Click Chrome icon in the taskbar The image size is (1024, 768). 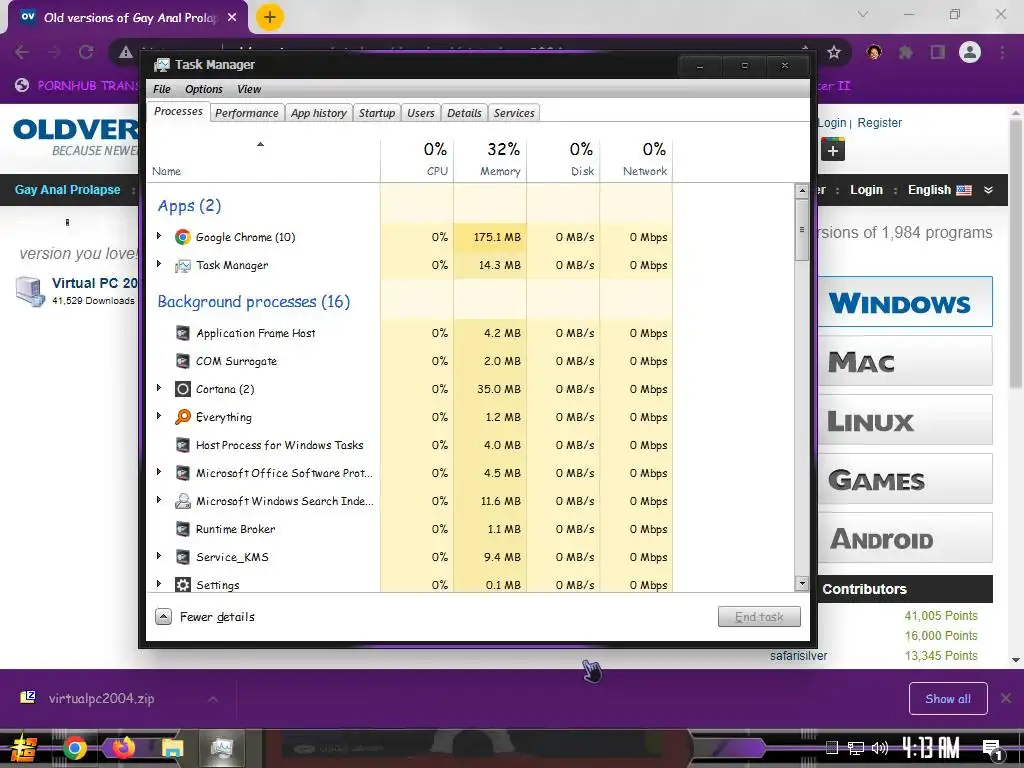pos(74,748)
